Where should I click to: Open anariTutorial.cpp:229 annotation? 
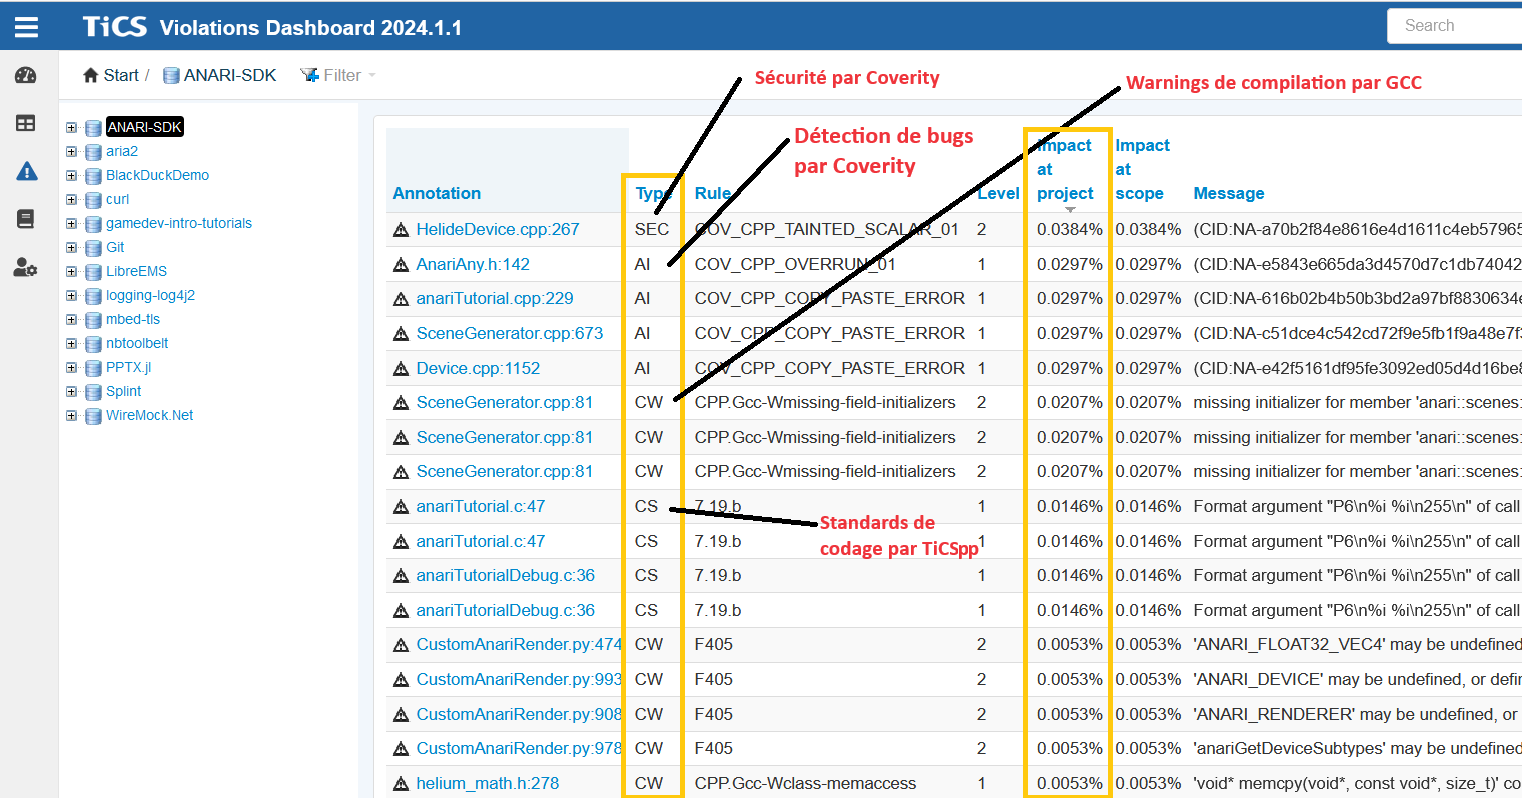495,298
